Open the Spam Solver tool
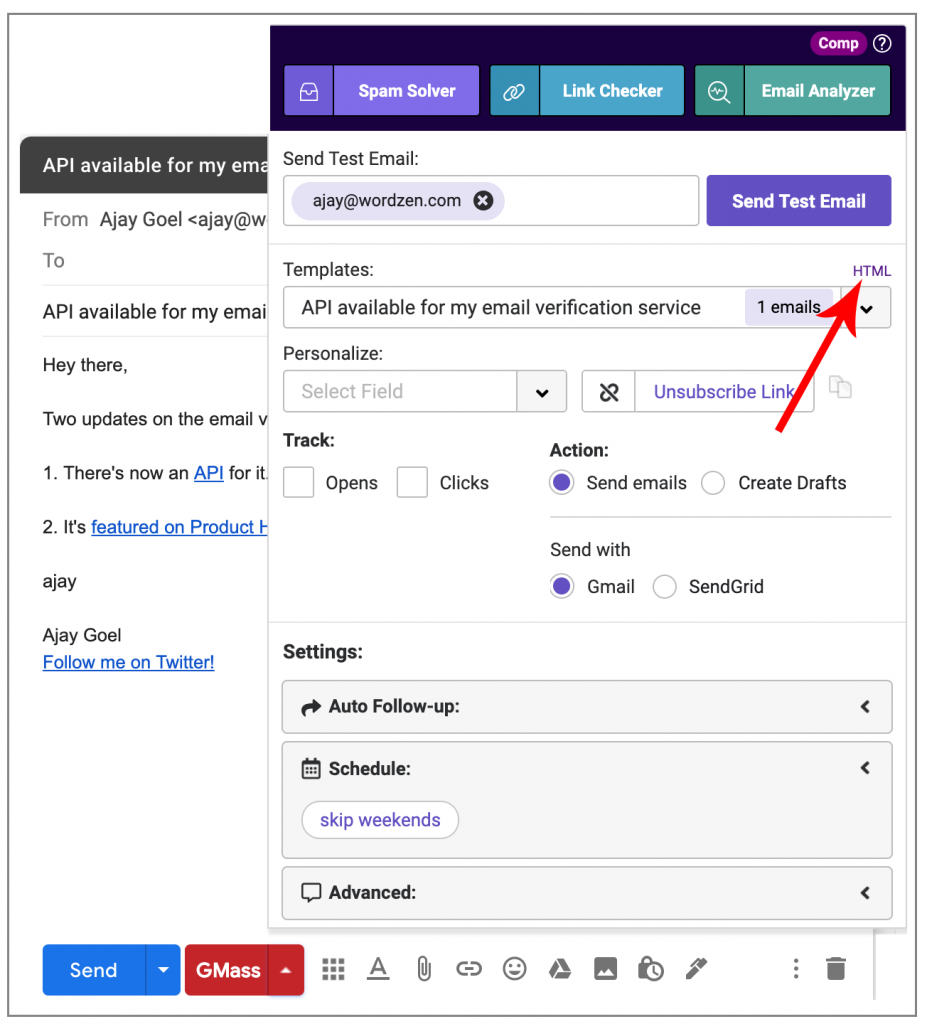The width and height of the screenshot is (927, 1024). pos(406,90)
